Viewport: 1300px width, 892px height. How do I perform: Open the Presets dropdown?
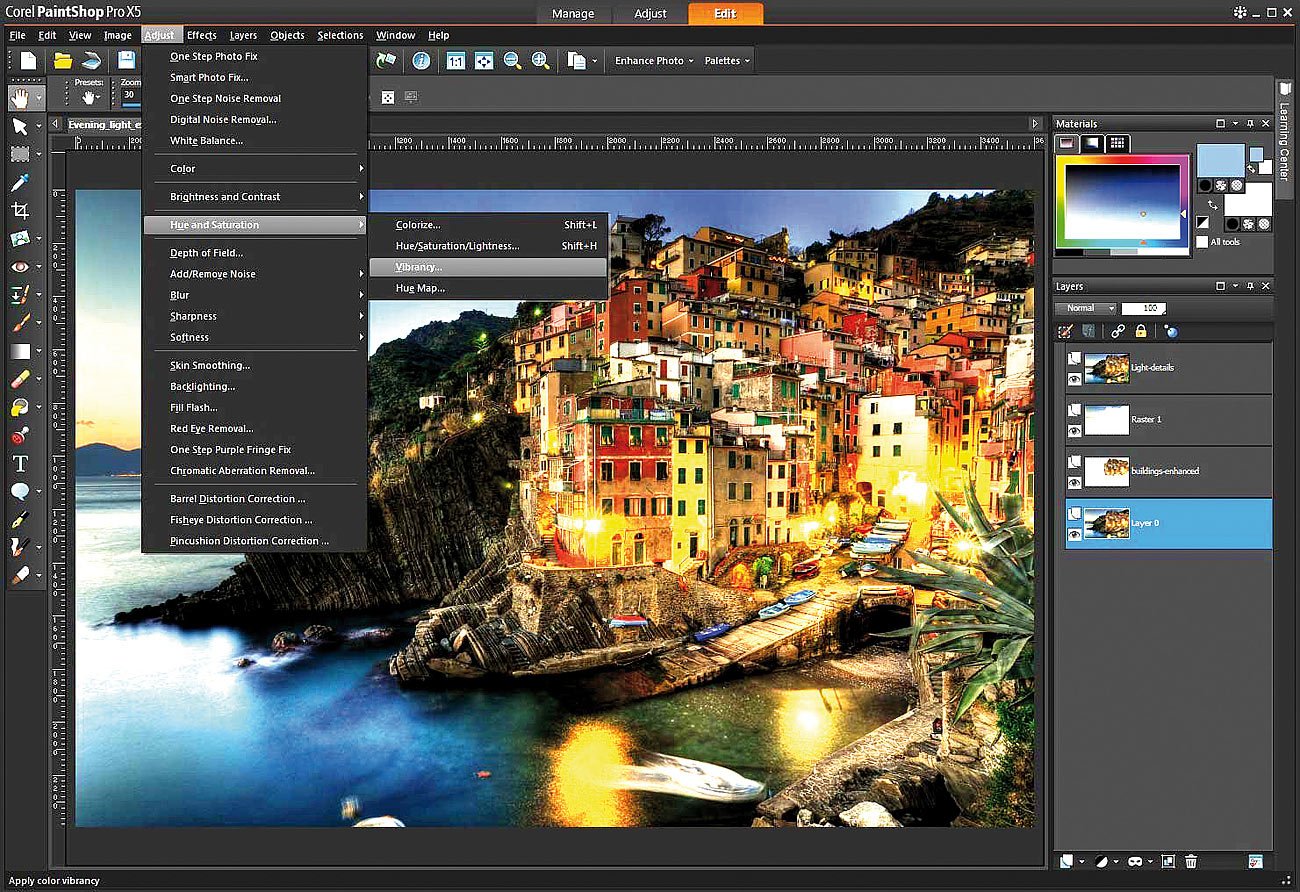click(x=89, y=97)
